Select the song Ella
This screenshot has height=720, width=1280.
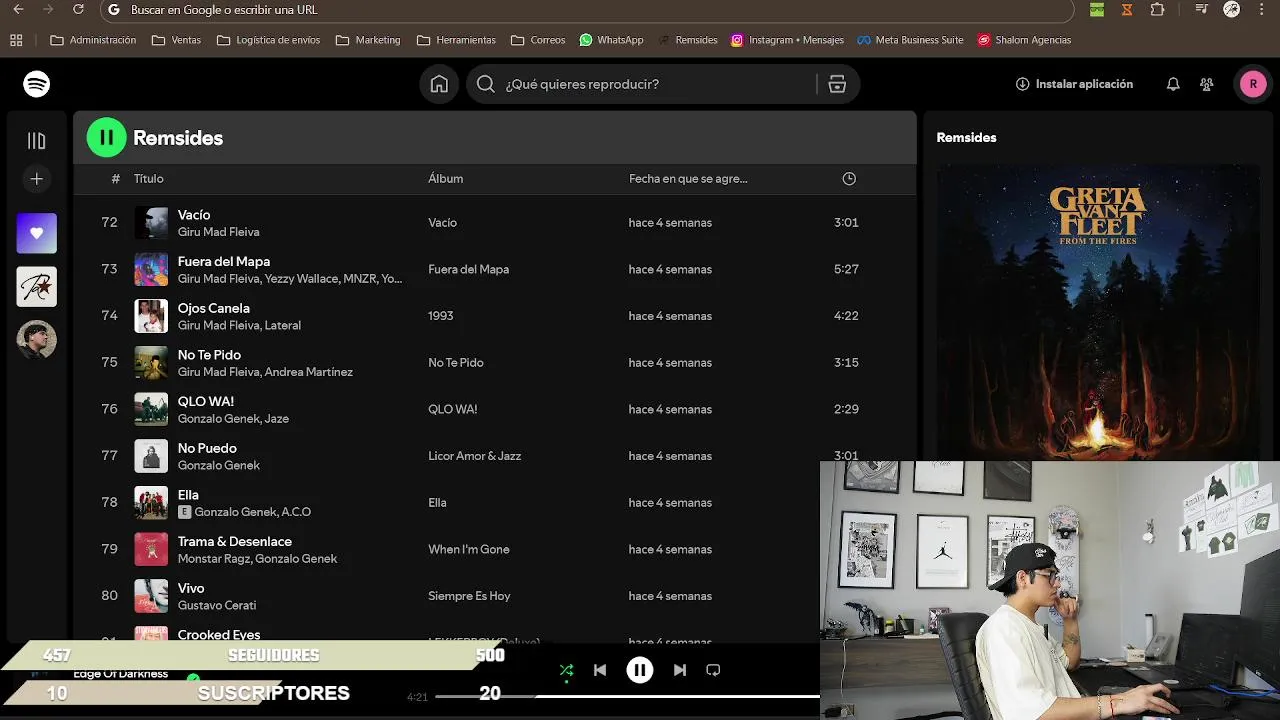point(188,495)
